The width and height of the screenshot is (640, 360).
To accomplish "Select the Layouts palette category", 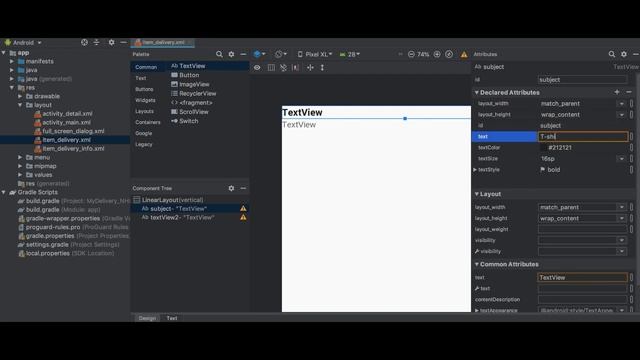I will (144, 111).
